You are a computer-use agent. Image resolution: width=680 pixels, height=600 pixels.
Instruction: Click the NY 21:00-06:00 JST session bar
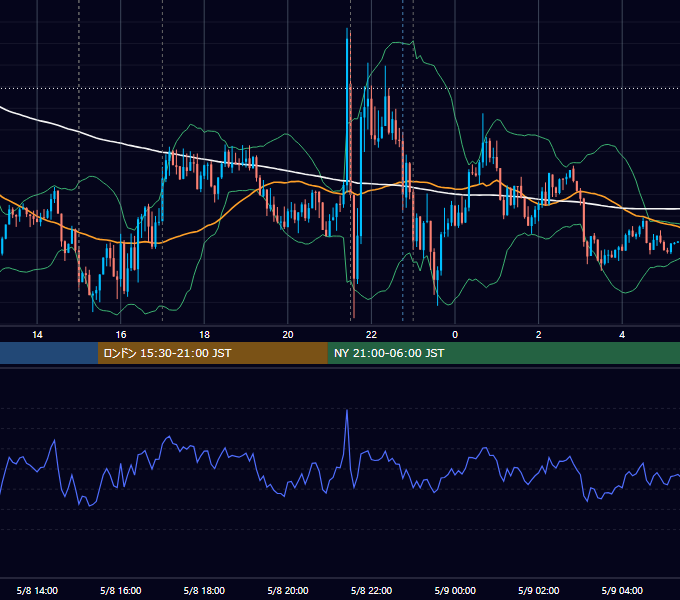pyautogui.click(x=503, y=353)
